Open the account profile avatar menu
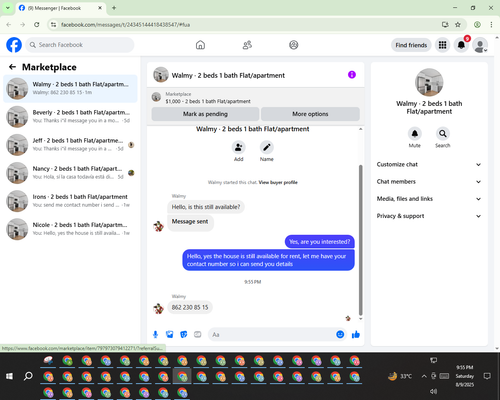This screenshot has height=400, width=500. coord(480,45)
